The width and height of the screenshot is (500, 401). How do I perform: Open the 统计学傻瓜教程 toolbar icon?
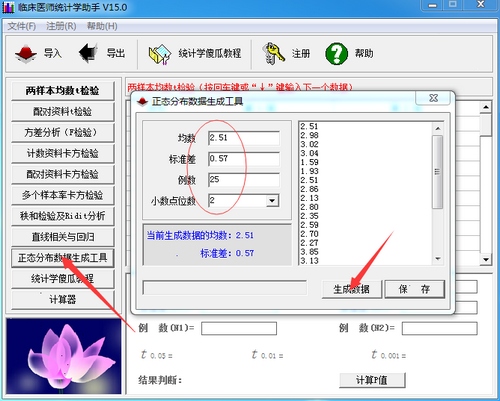click(x=159, y=54)
